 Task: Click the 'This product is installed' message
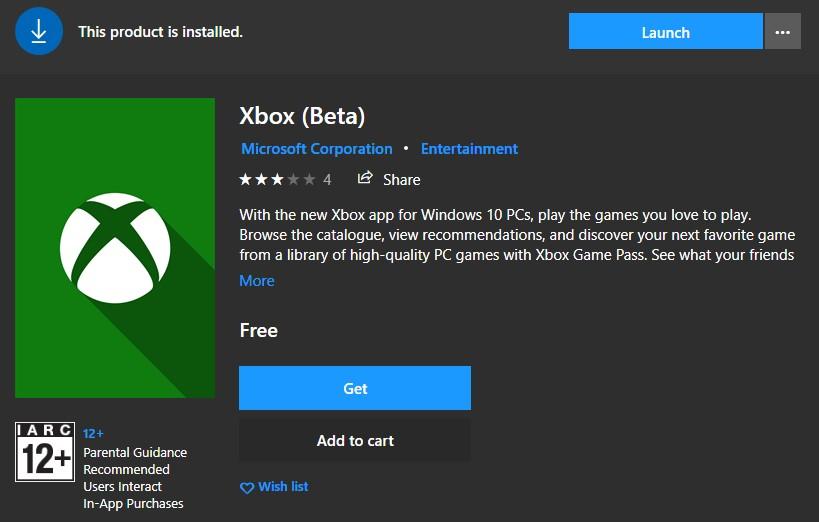[160, 32]
